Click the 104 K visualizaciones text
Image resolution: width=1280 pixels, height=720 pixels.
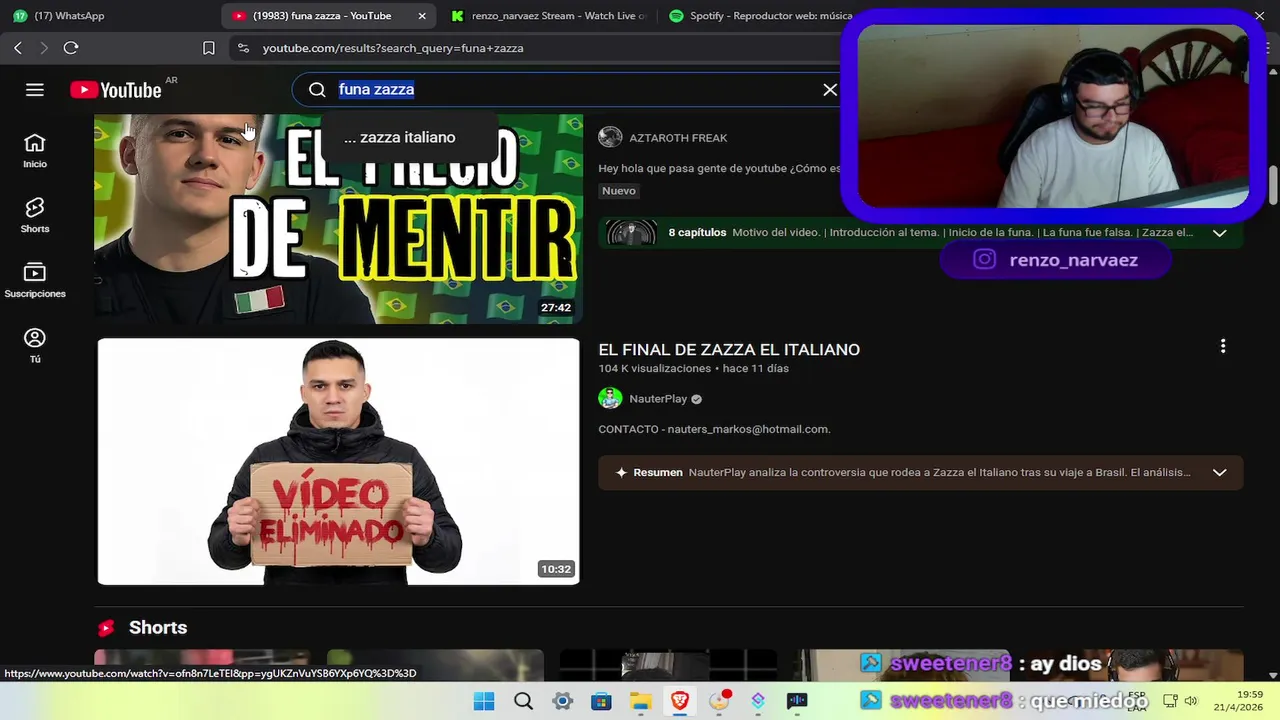(x=655, y=368)
